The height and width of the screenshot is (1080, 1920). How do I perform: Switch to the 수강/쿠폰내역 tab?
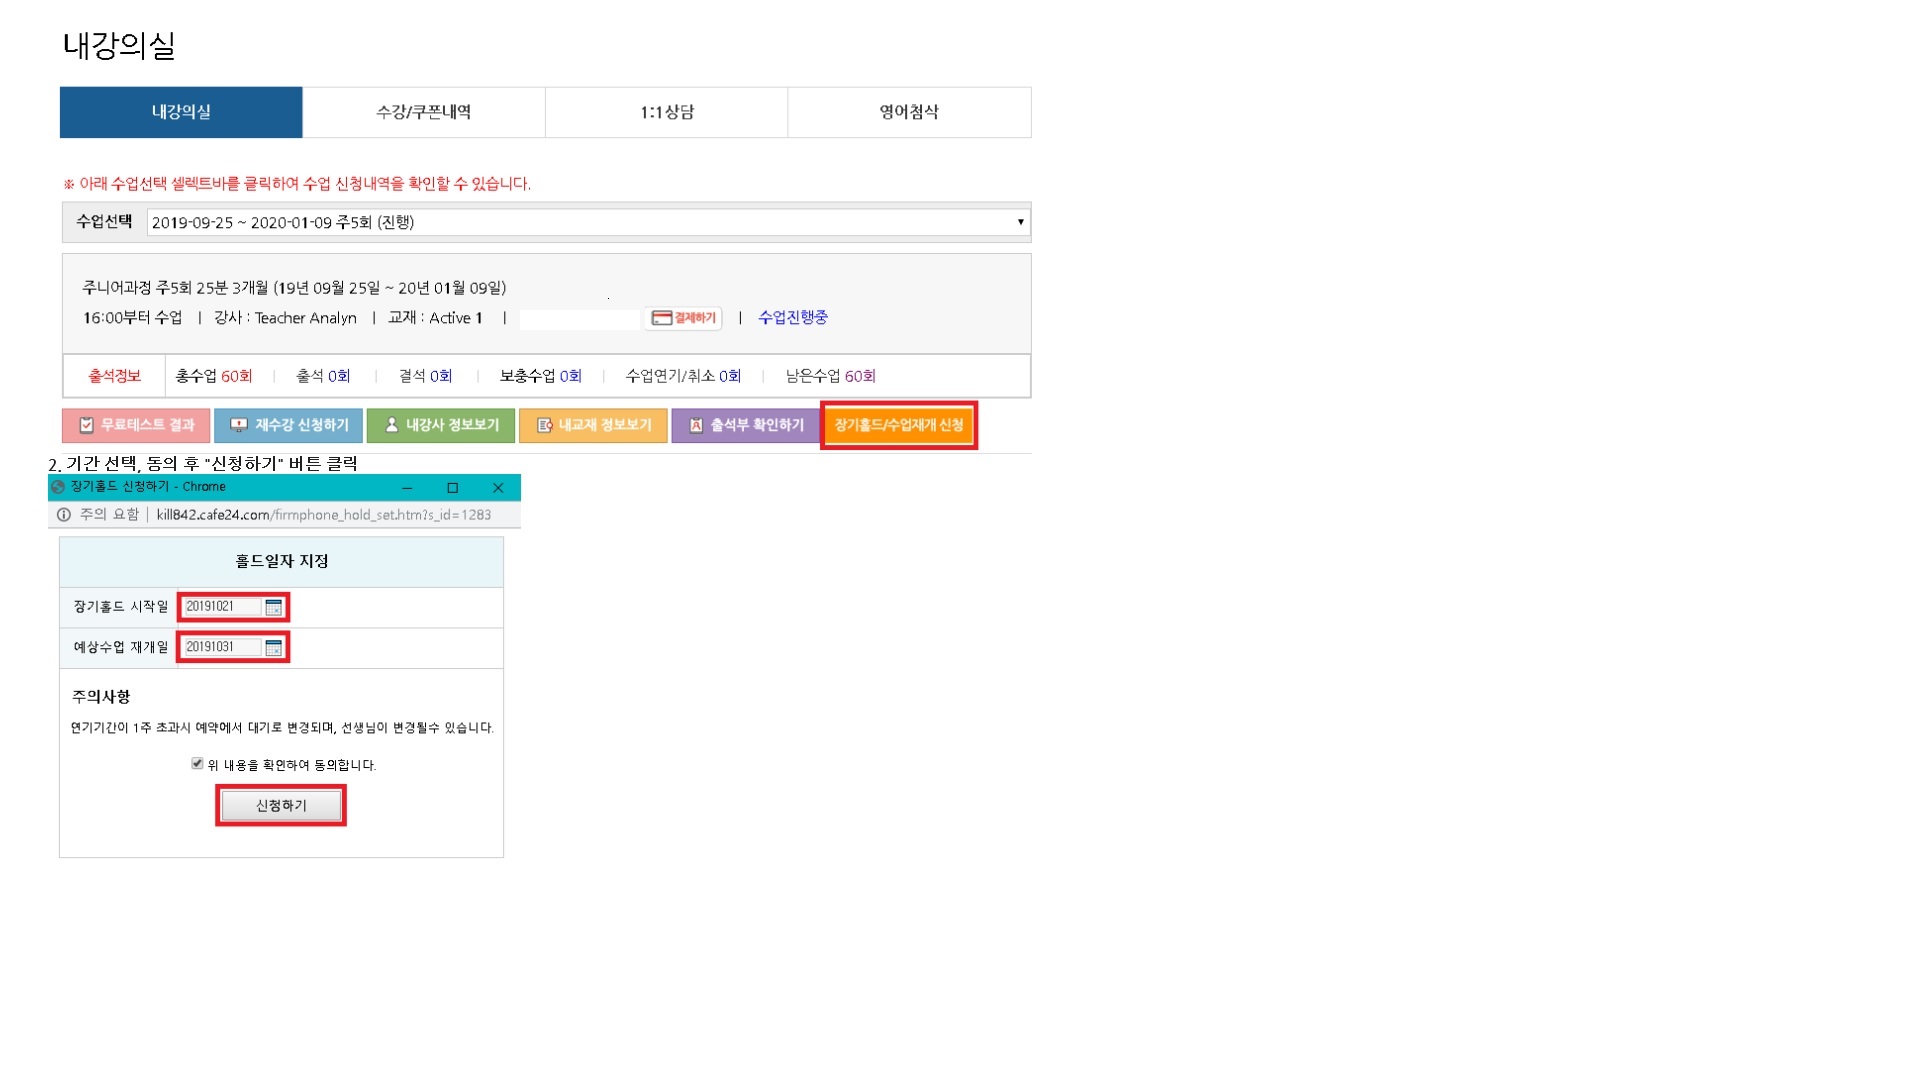pyautogui.click(x=424, y=112)
